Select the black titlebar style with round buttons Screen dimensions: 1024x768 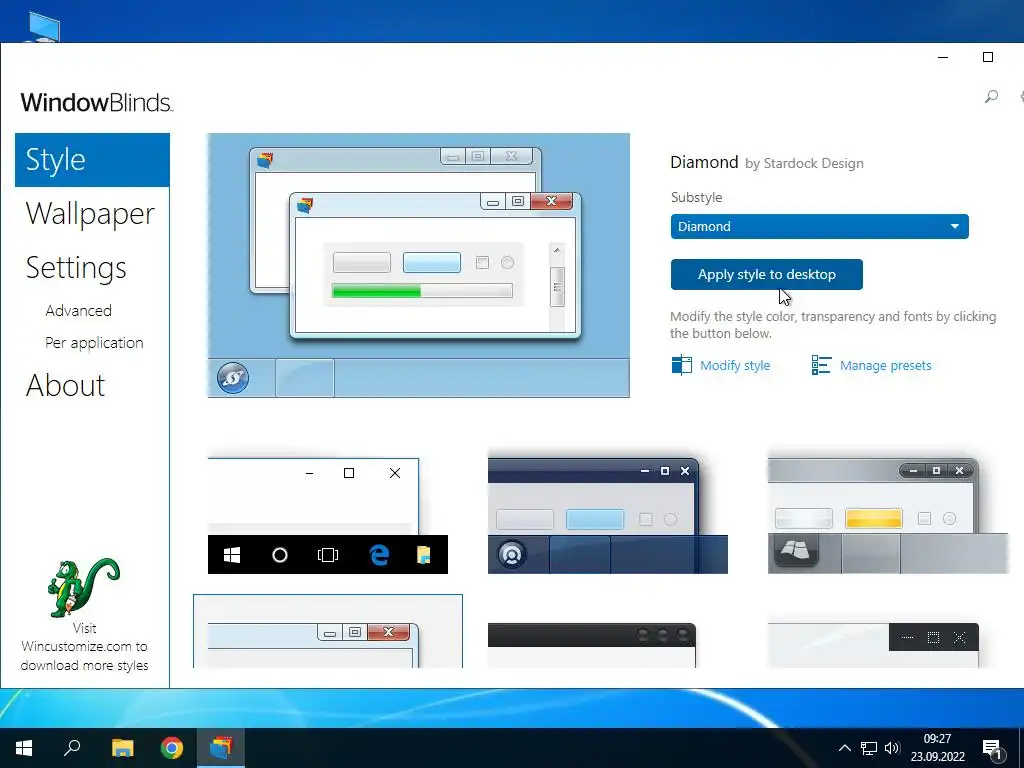coord(592,645)
